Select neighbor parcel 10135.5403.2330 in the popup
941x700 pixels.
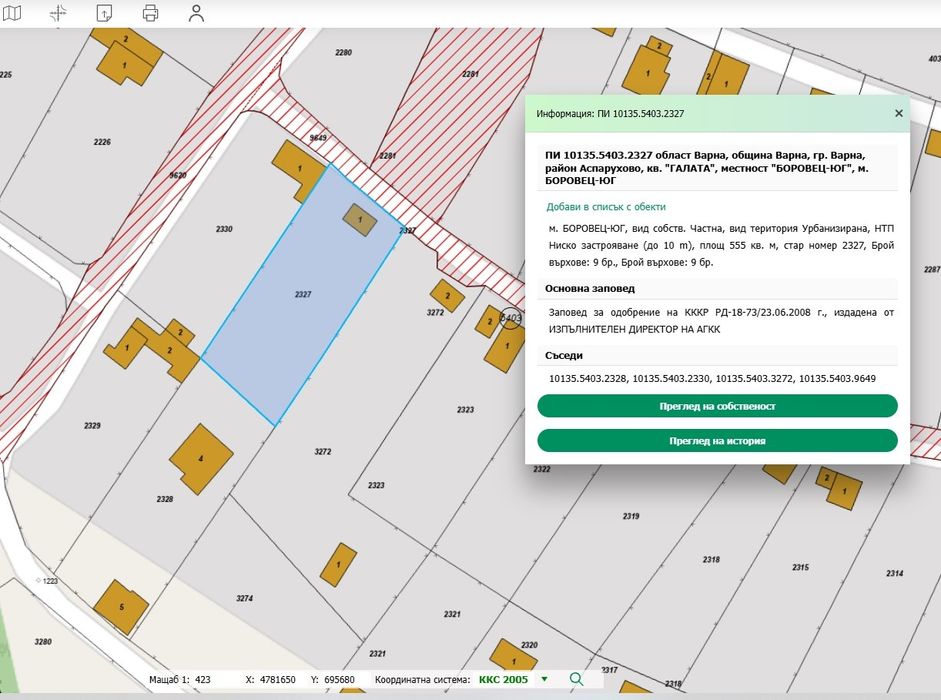[x=671, y=378]
